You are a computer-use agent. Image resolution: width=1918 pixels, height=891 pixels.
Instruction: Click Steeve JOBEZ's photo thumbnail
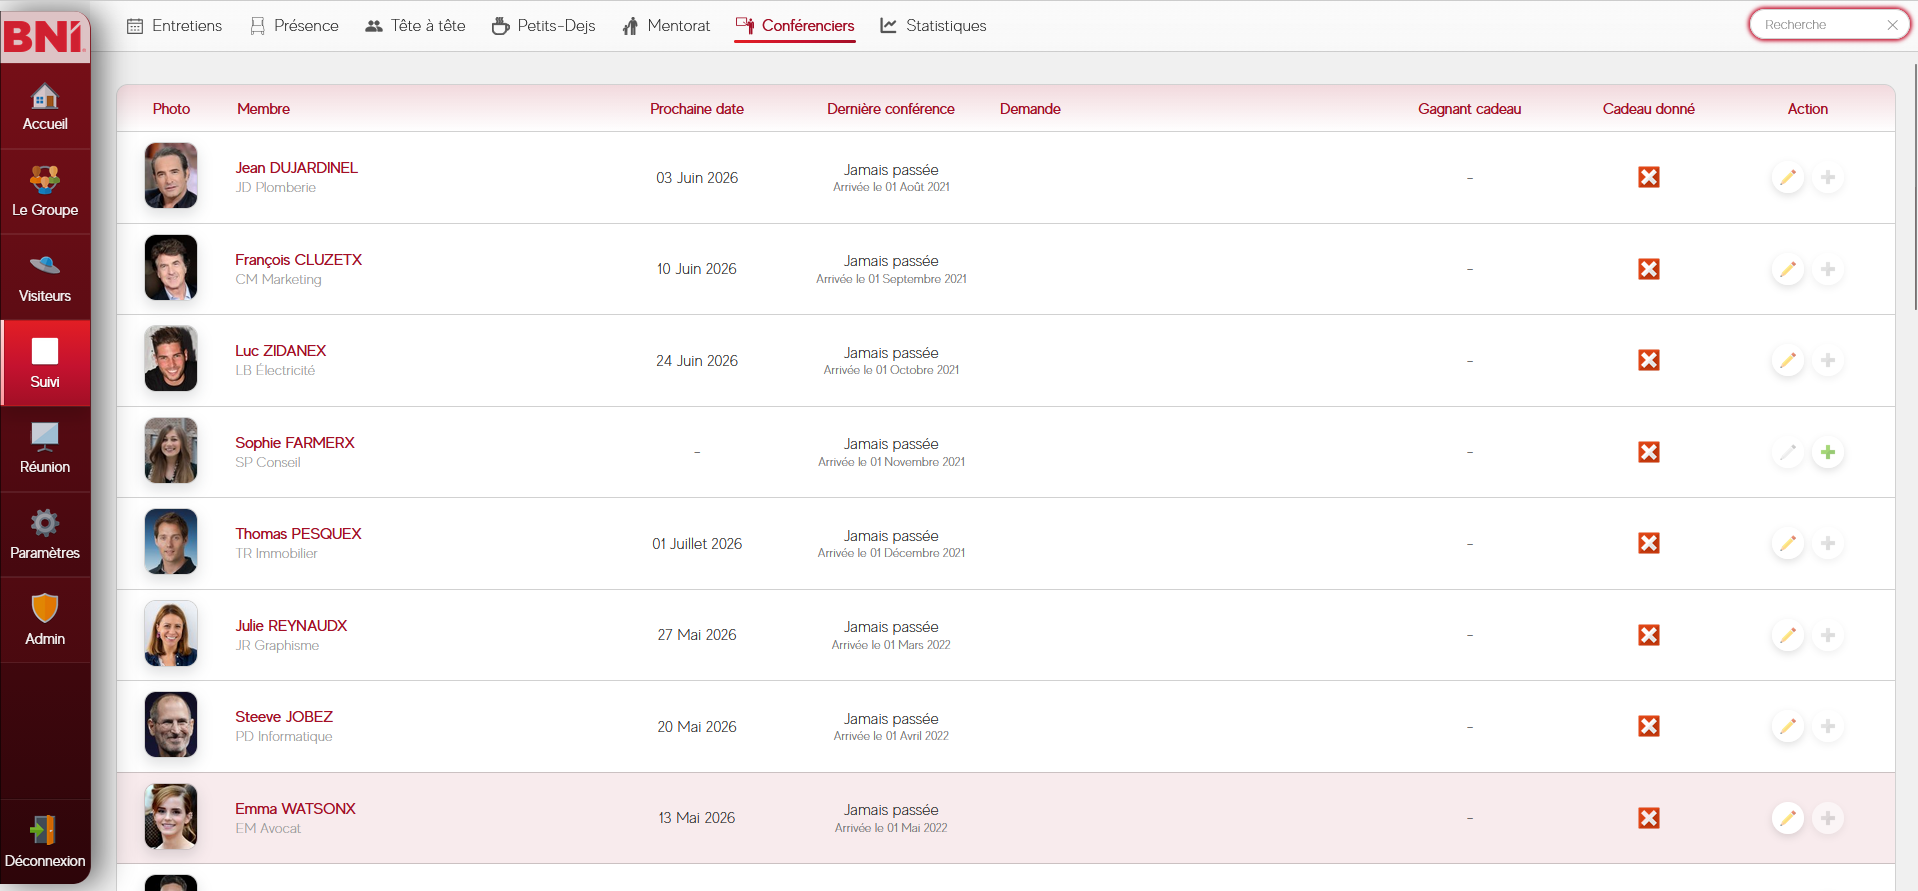[171, 725]
